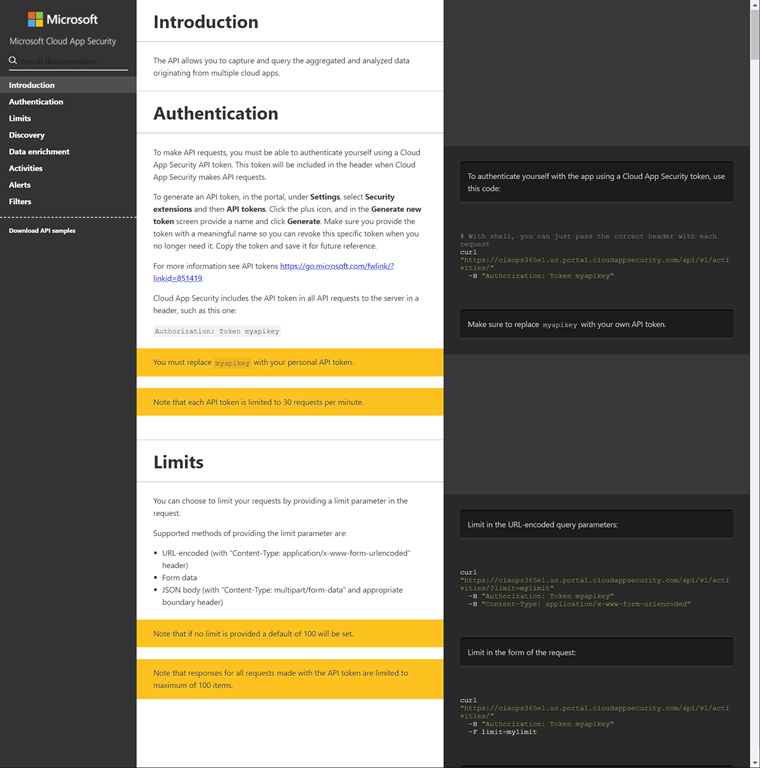Click the Authorization: Token myapikey inline code
Viewport: 760px width, 768px height.
(x=217, y=331)
